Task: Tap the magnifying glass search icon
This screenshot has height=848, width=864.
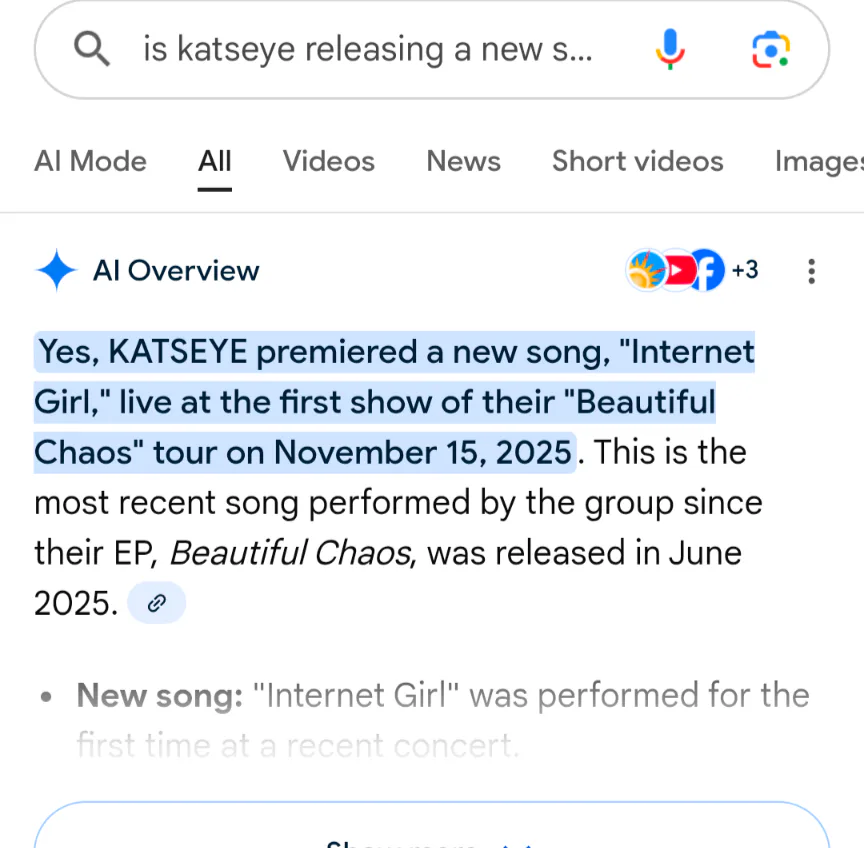Action: 93,49
